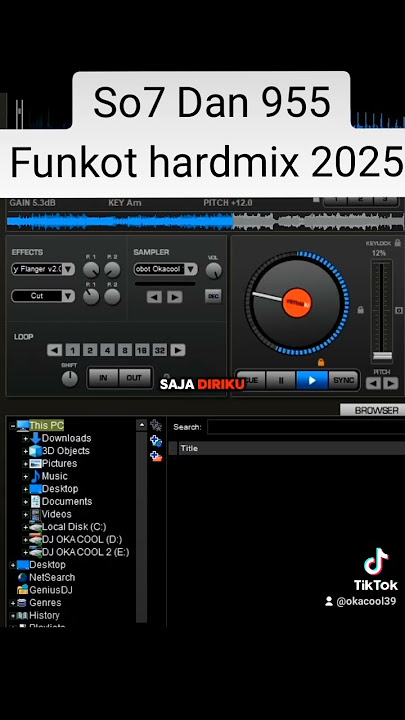Image resolution: width=405 pixels, height=720 pixels.
Task: Expand the Local Disk (C:) node
Action: point(26,527)
